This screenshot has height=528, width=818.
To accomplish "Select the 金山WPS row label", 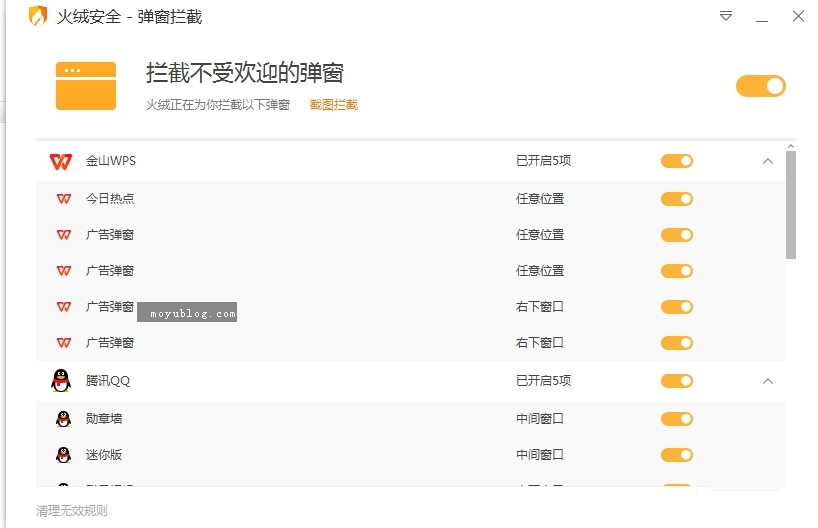I will tap(111, 161).
